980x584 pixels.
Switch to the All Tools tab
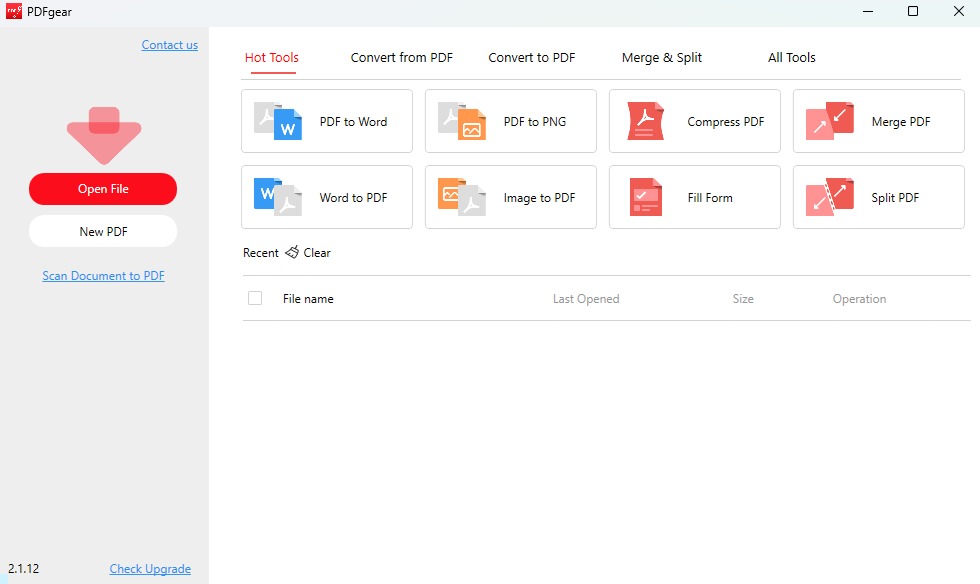[x=791, y=57]
